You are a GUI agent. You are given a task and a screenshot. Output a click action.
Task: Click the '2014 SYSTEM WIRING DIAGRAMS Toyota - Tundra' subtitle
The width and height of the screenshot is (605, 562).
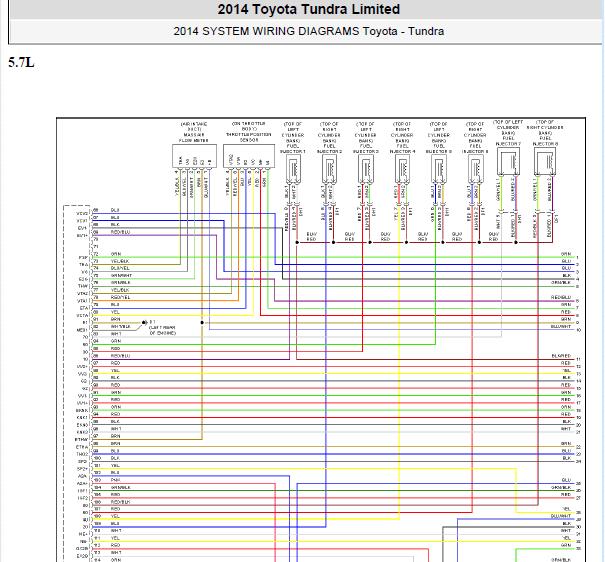click(x=309, y=31)
